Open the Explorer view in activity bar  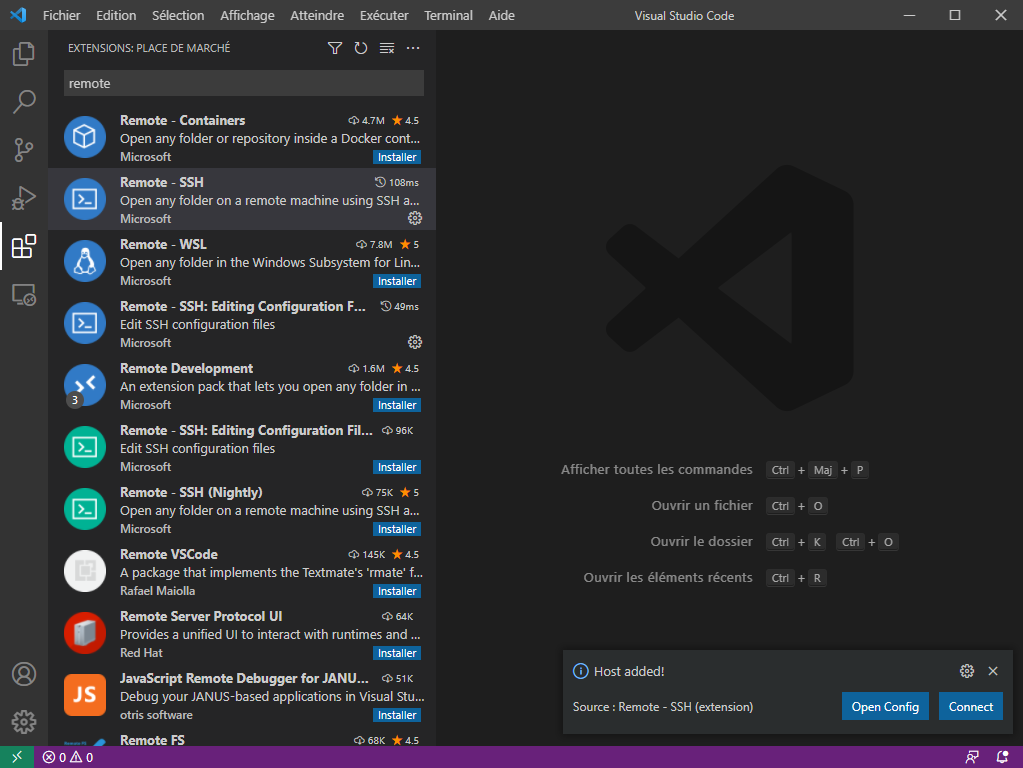pos(24,54)
